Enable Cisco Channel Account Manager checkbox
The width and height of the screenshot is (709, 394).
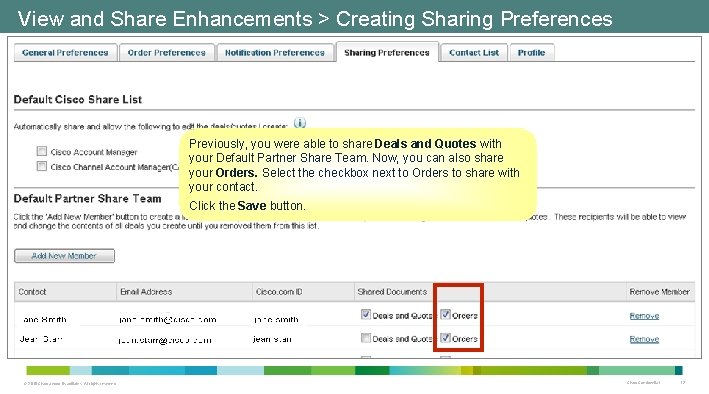tap(42, 166)
